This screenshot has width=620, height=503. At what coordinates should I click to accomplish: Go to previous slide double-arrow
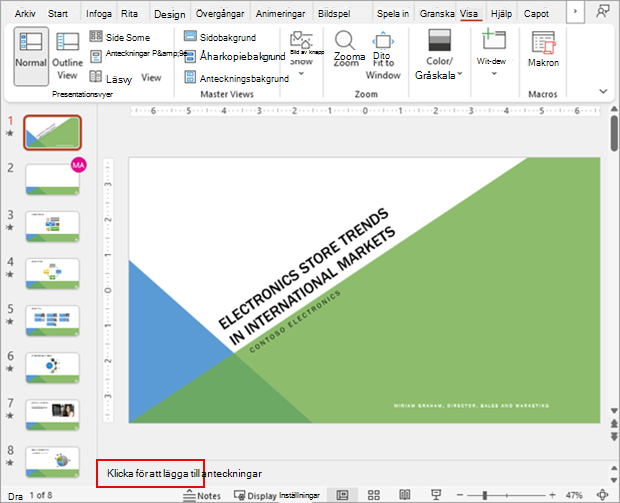coord(614,424)
